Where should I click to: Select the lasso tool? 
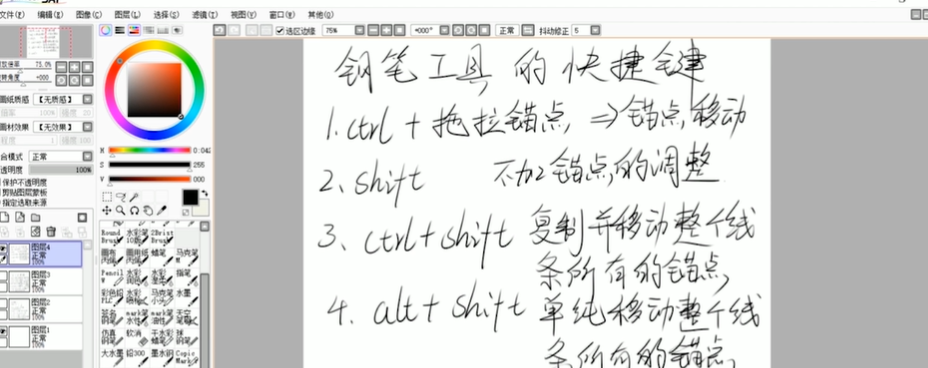point(121,197)
